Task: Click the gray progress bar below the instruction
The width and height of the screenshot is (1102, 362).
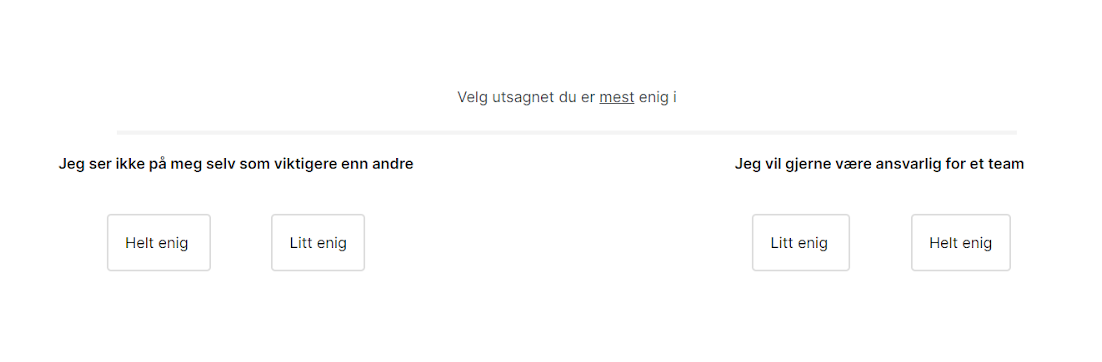Action: click(566, 132)
